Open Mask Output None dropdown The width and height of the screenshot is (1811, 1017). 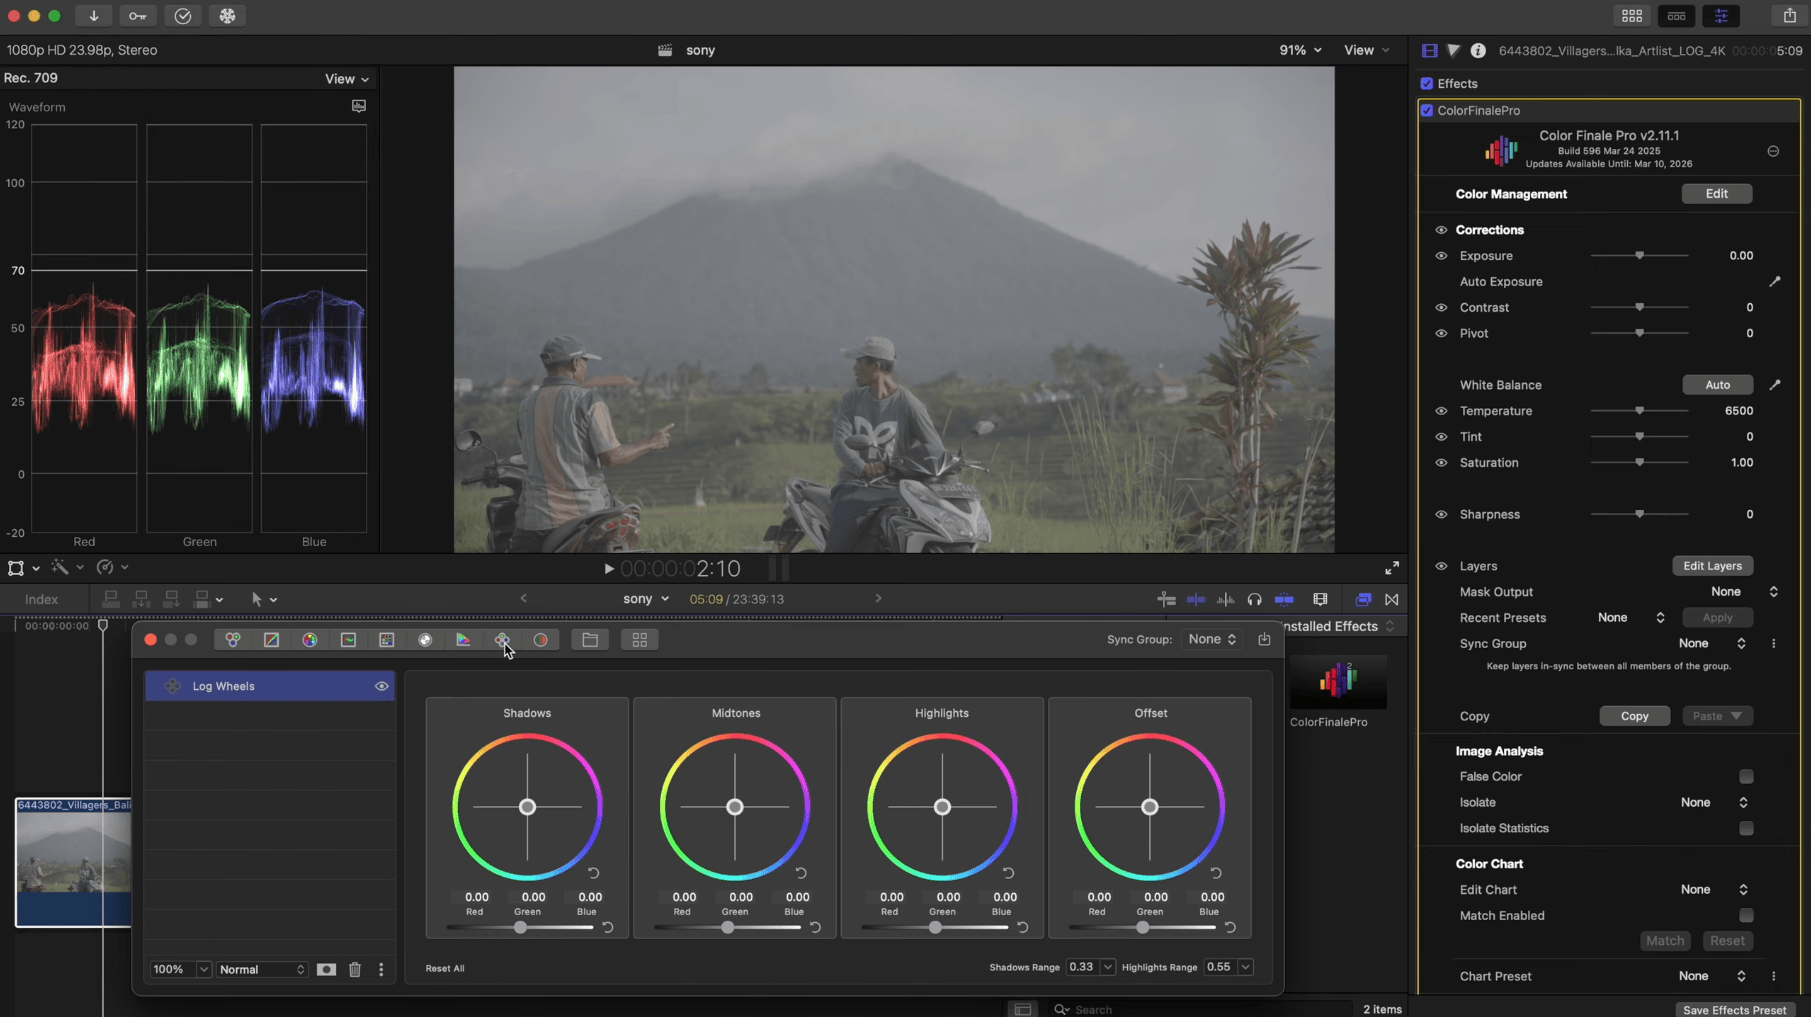pos(1744,592)
